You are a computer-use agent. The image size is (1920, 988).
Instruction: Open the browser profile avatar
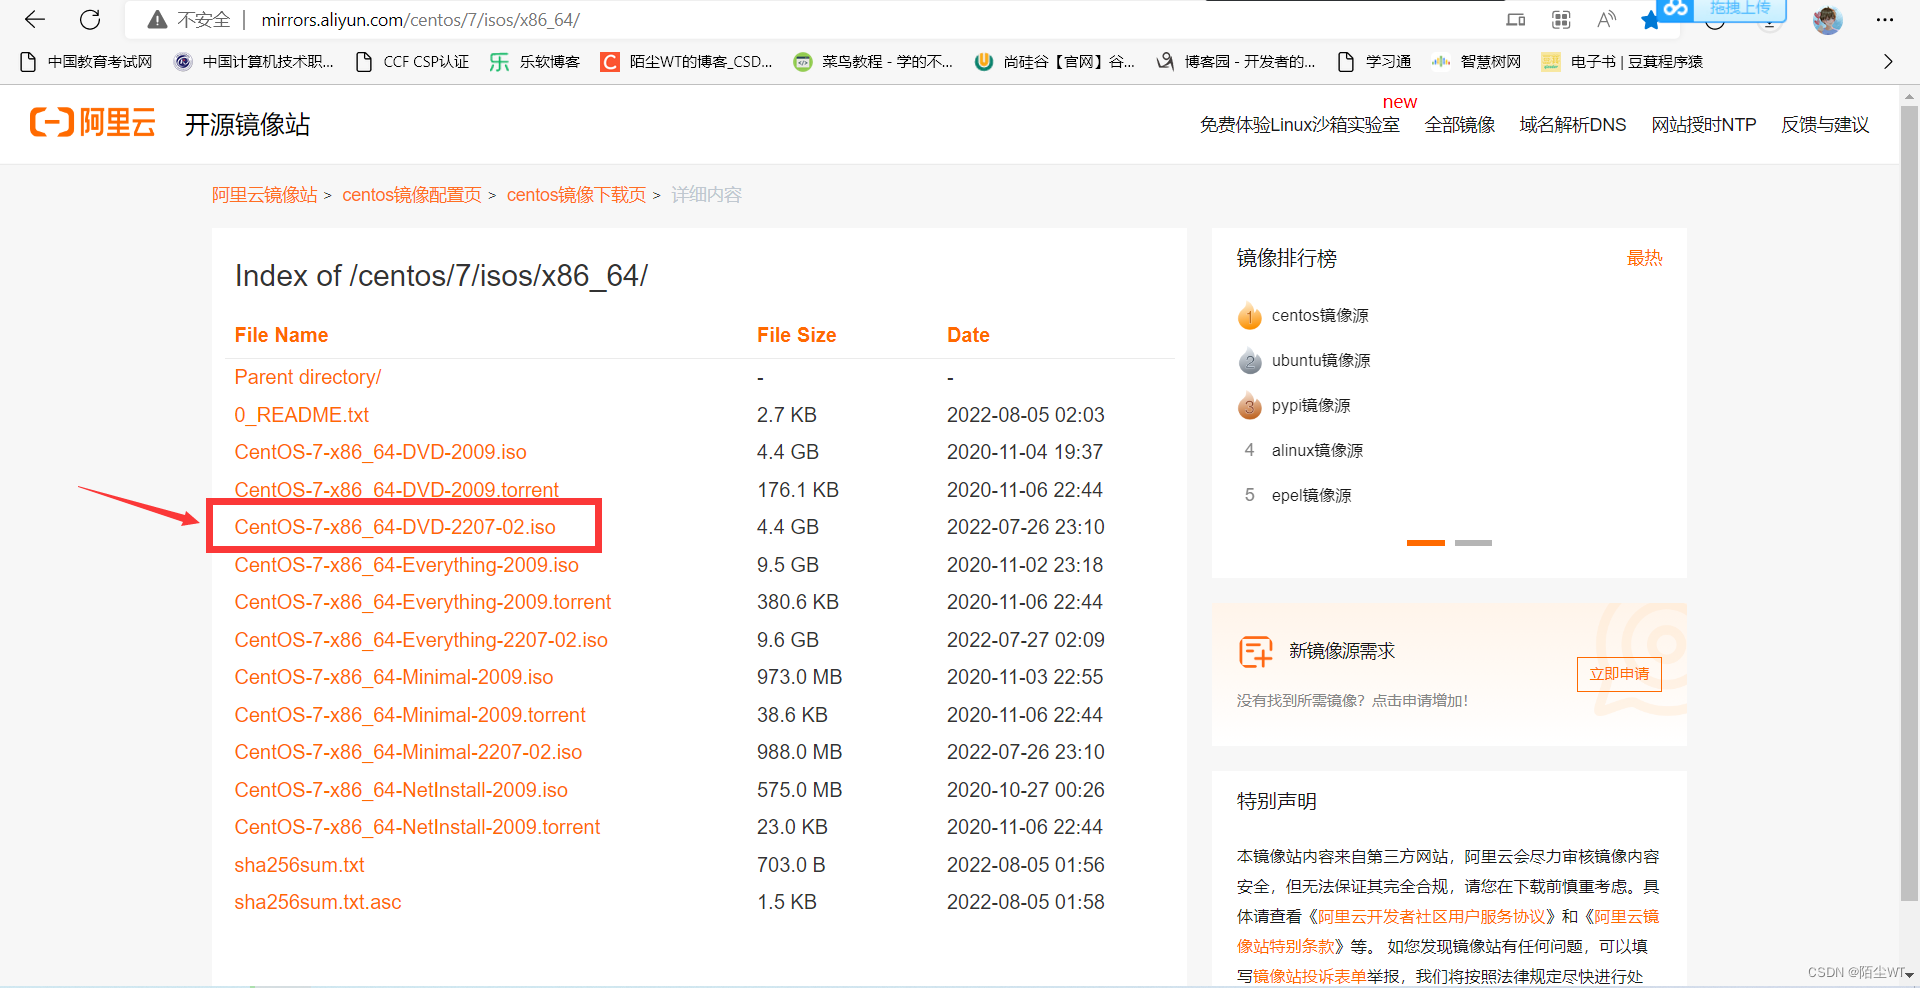(x=1828, y=20)
